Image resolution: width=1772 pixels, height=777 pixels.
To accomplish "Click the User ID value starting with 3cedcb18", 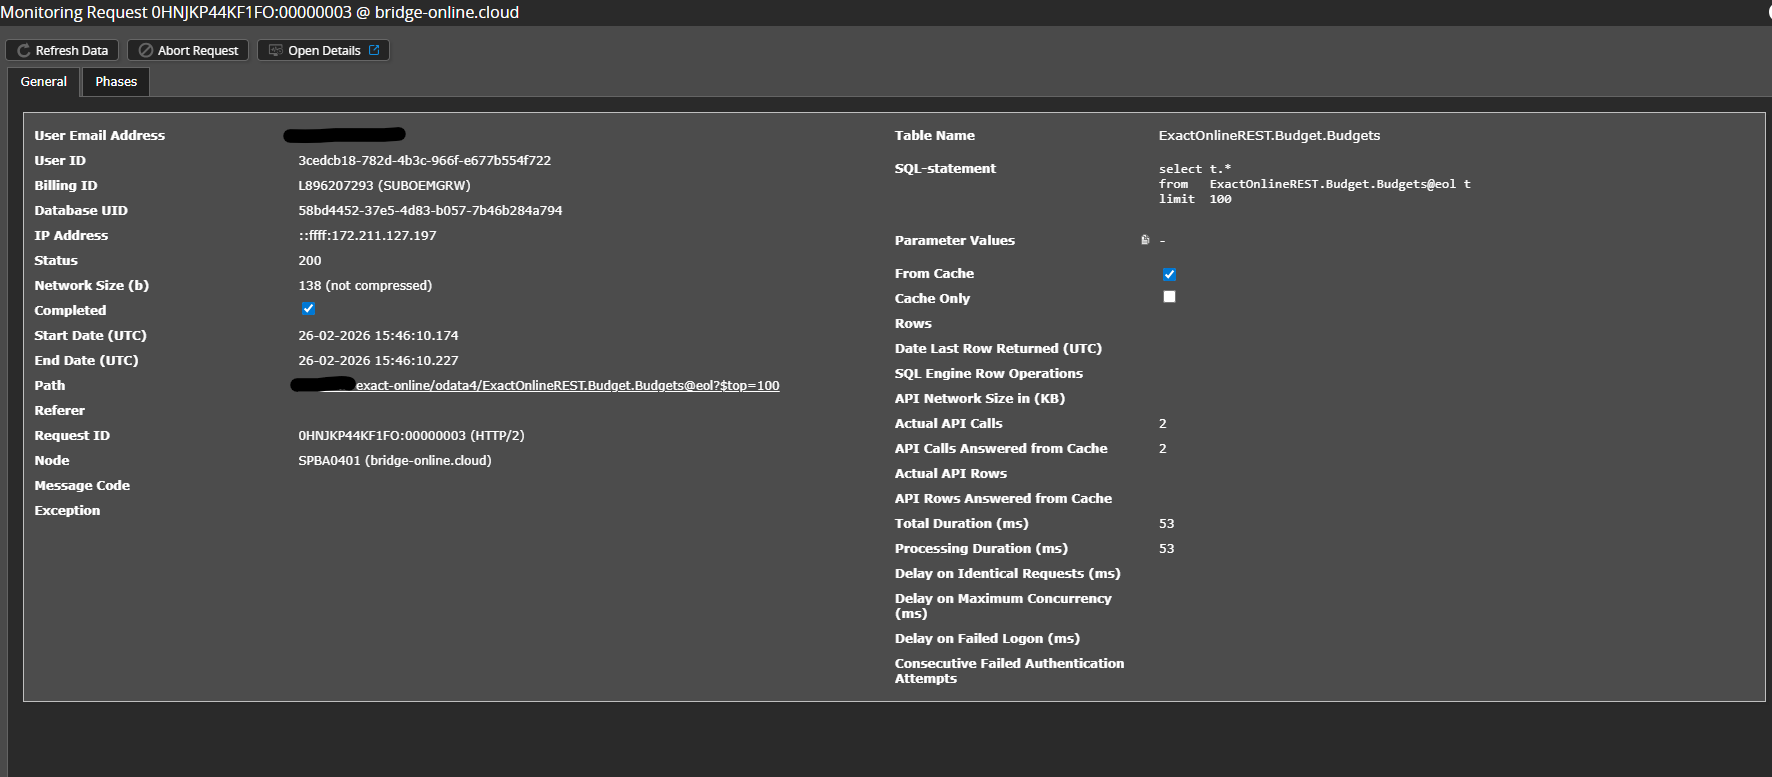I will tap(424, 161).
